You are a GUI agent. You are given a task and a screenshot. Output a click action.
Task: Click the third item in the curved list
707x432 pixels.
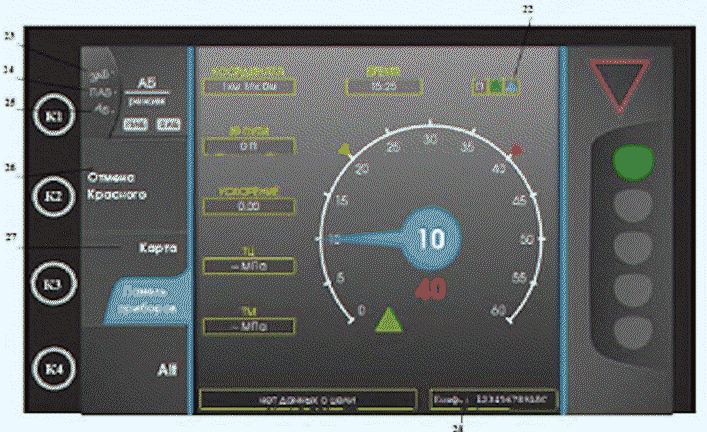tap(104, 109)
